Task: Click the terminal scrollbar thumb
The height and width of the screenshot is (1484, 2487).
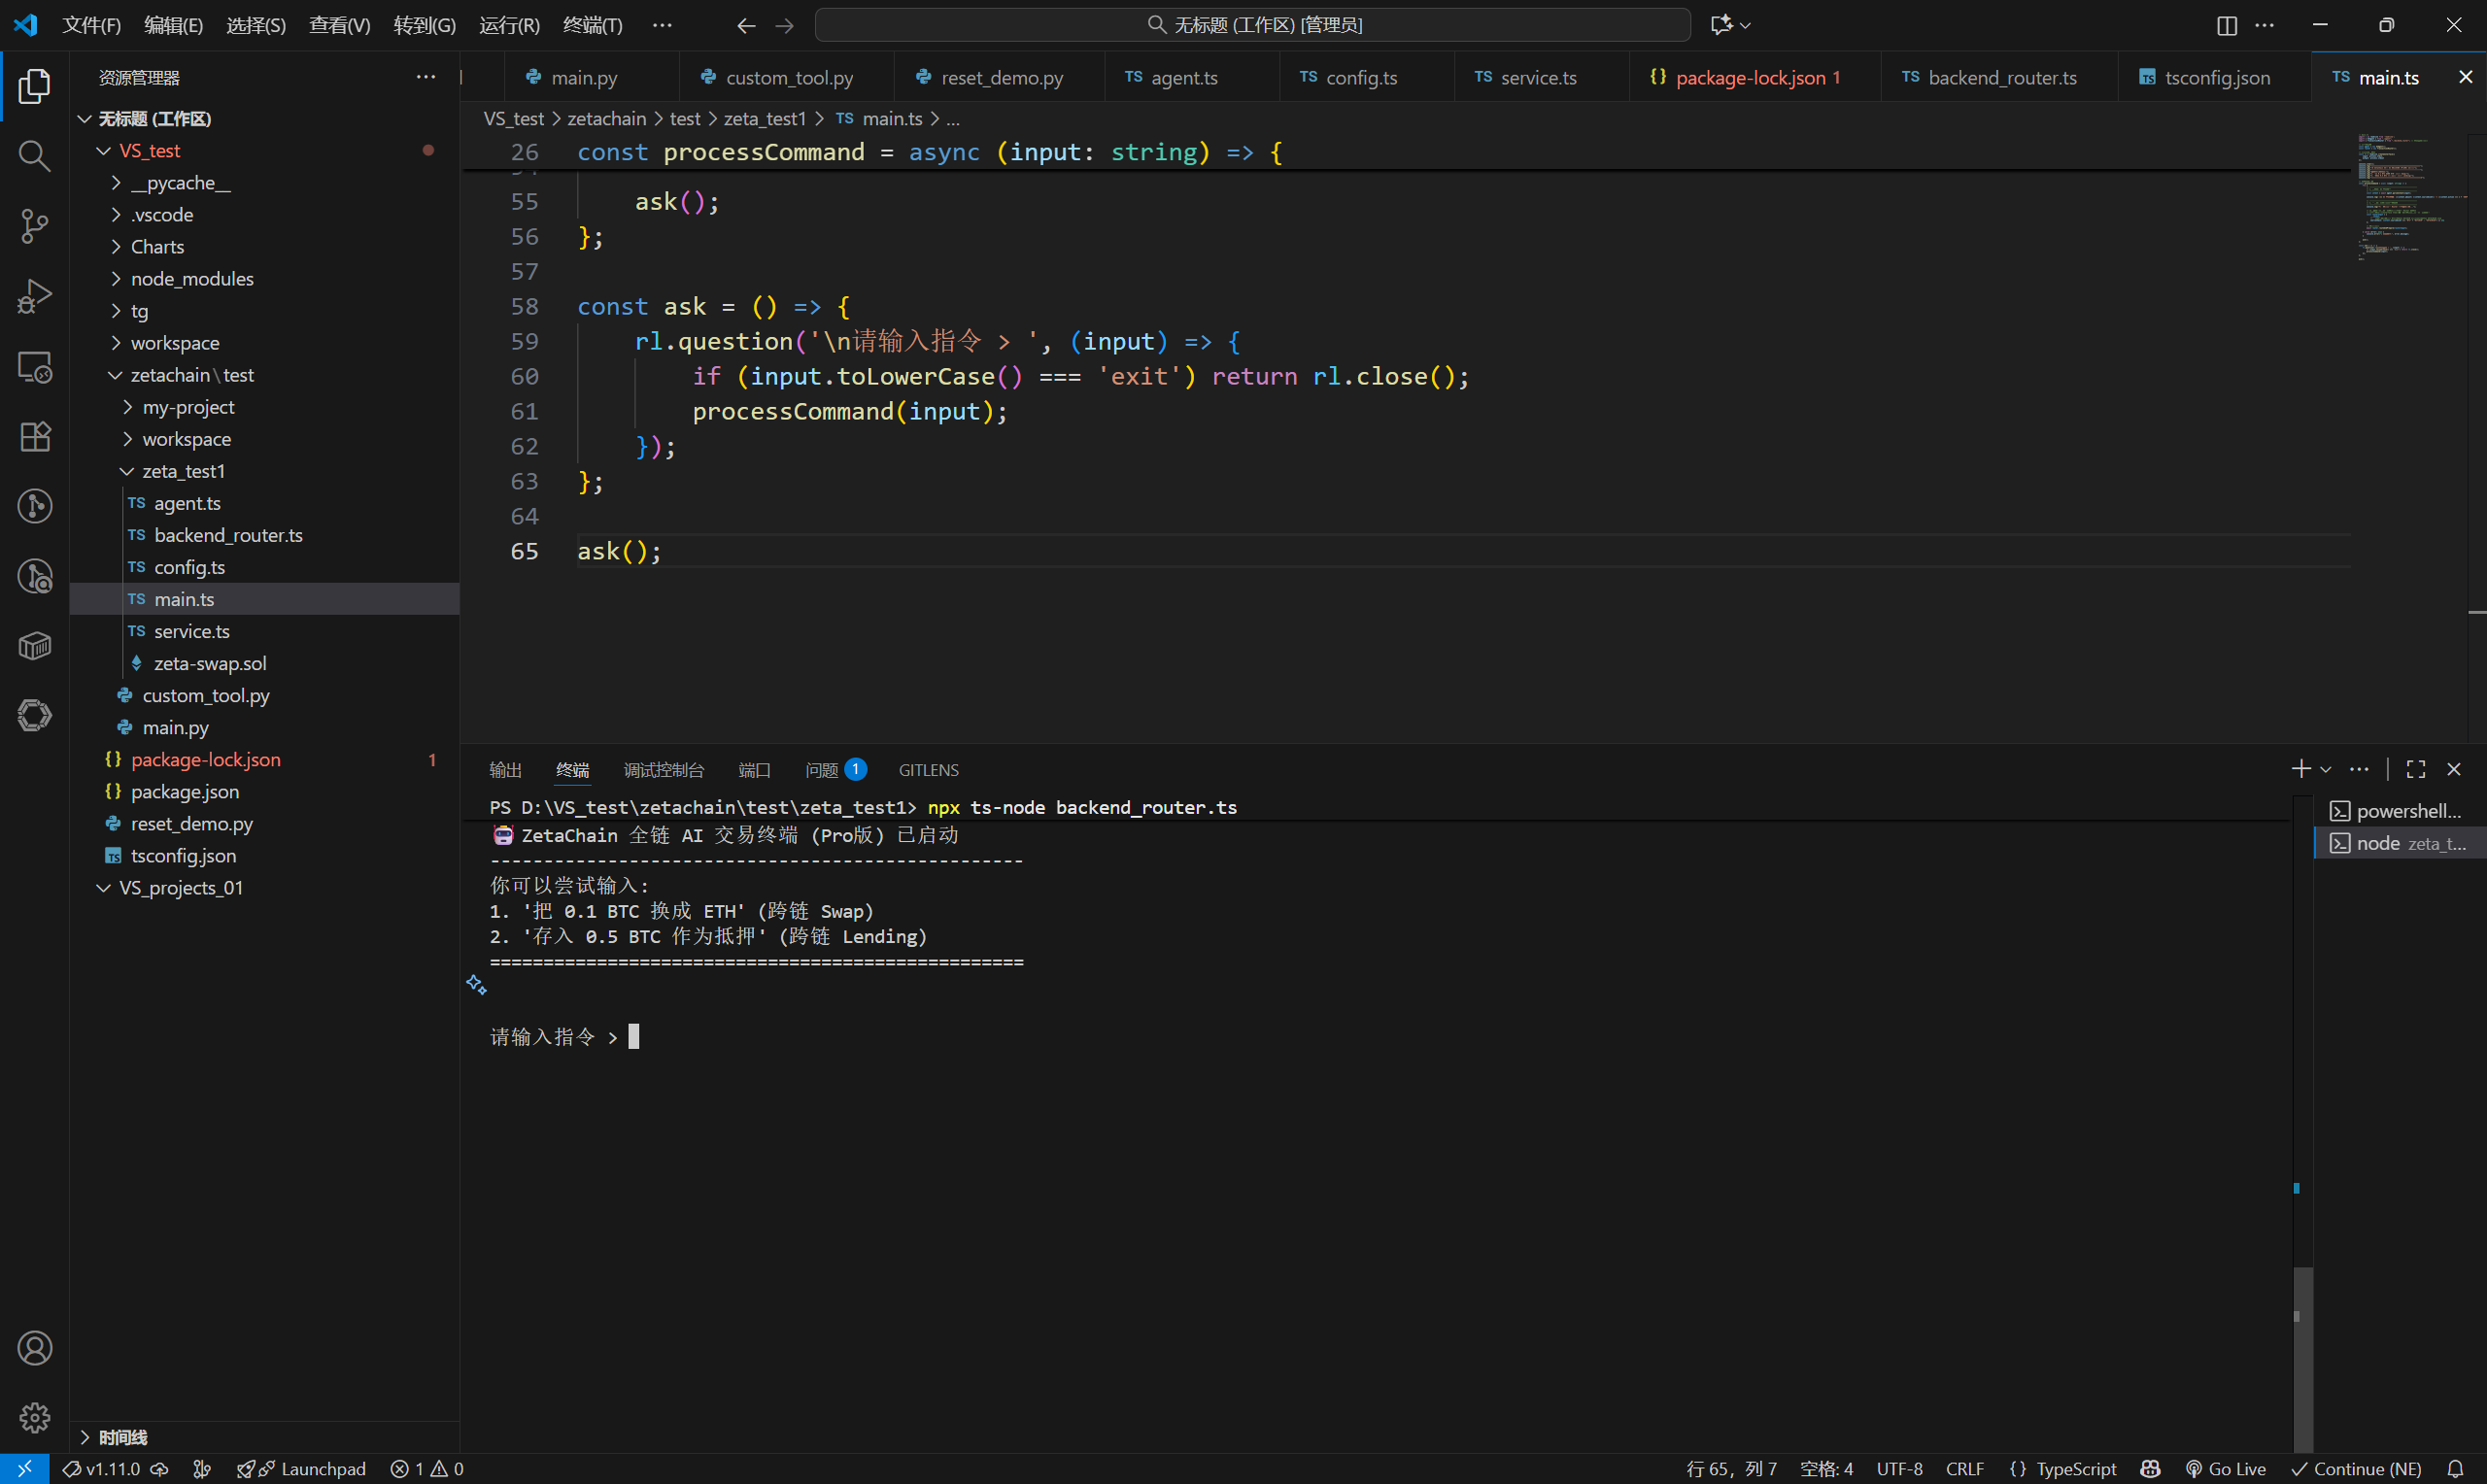Action: pyautogui.click(x=2303, y=1360)
